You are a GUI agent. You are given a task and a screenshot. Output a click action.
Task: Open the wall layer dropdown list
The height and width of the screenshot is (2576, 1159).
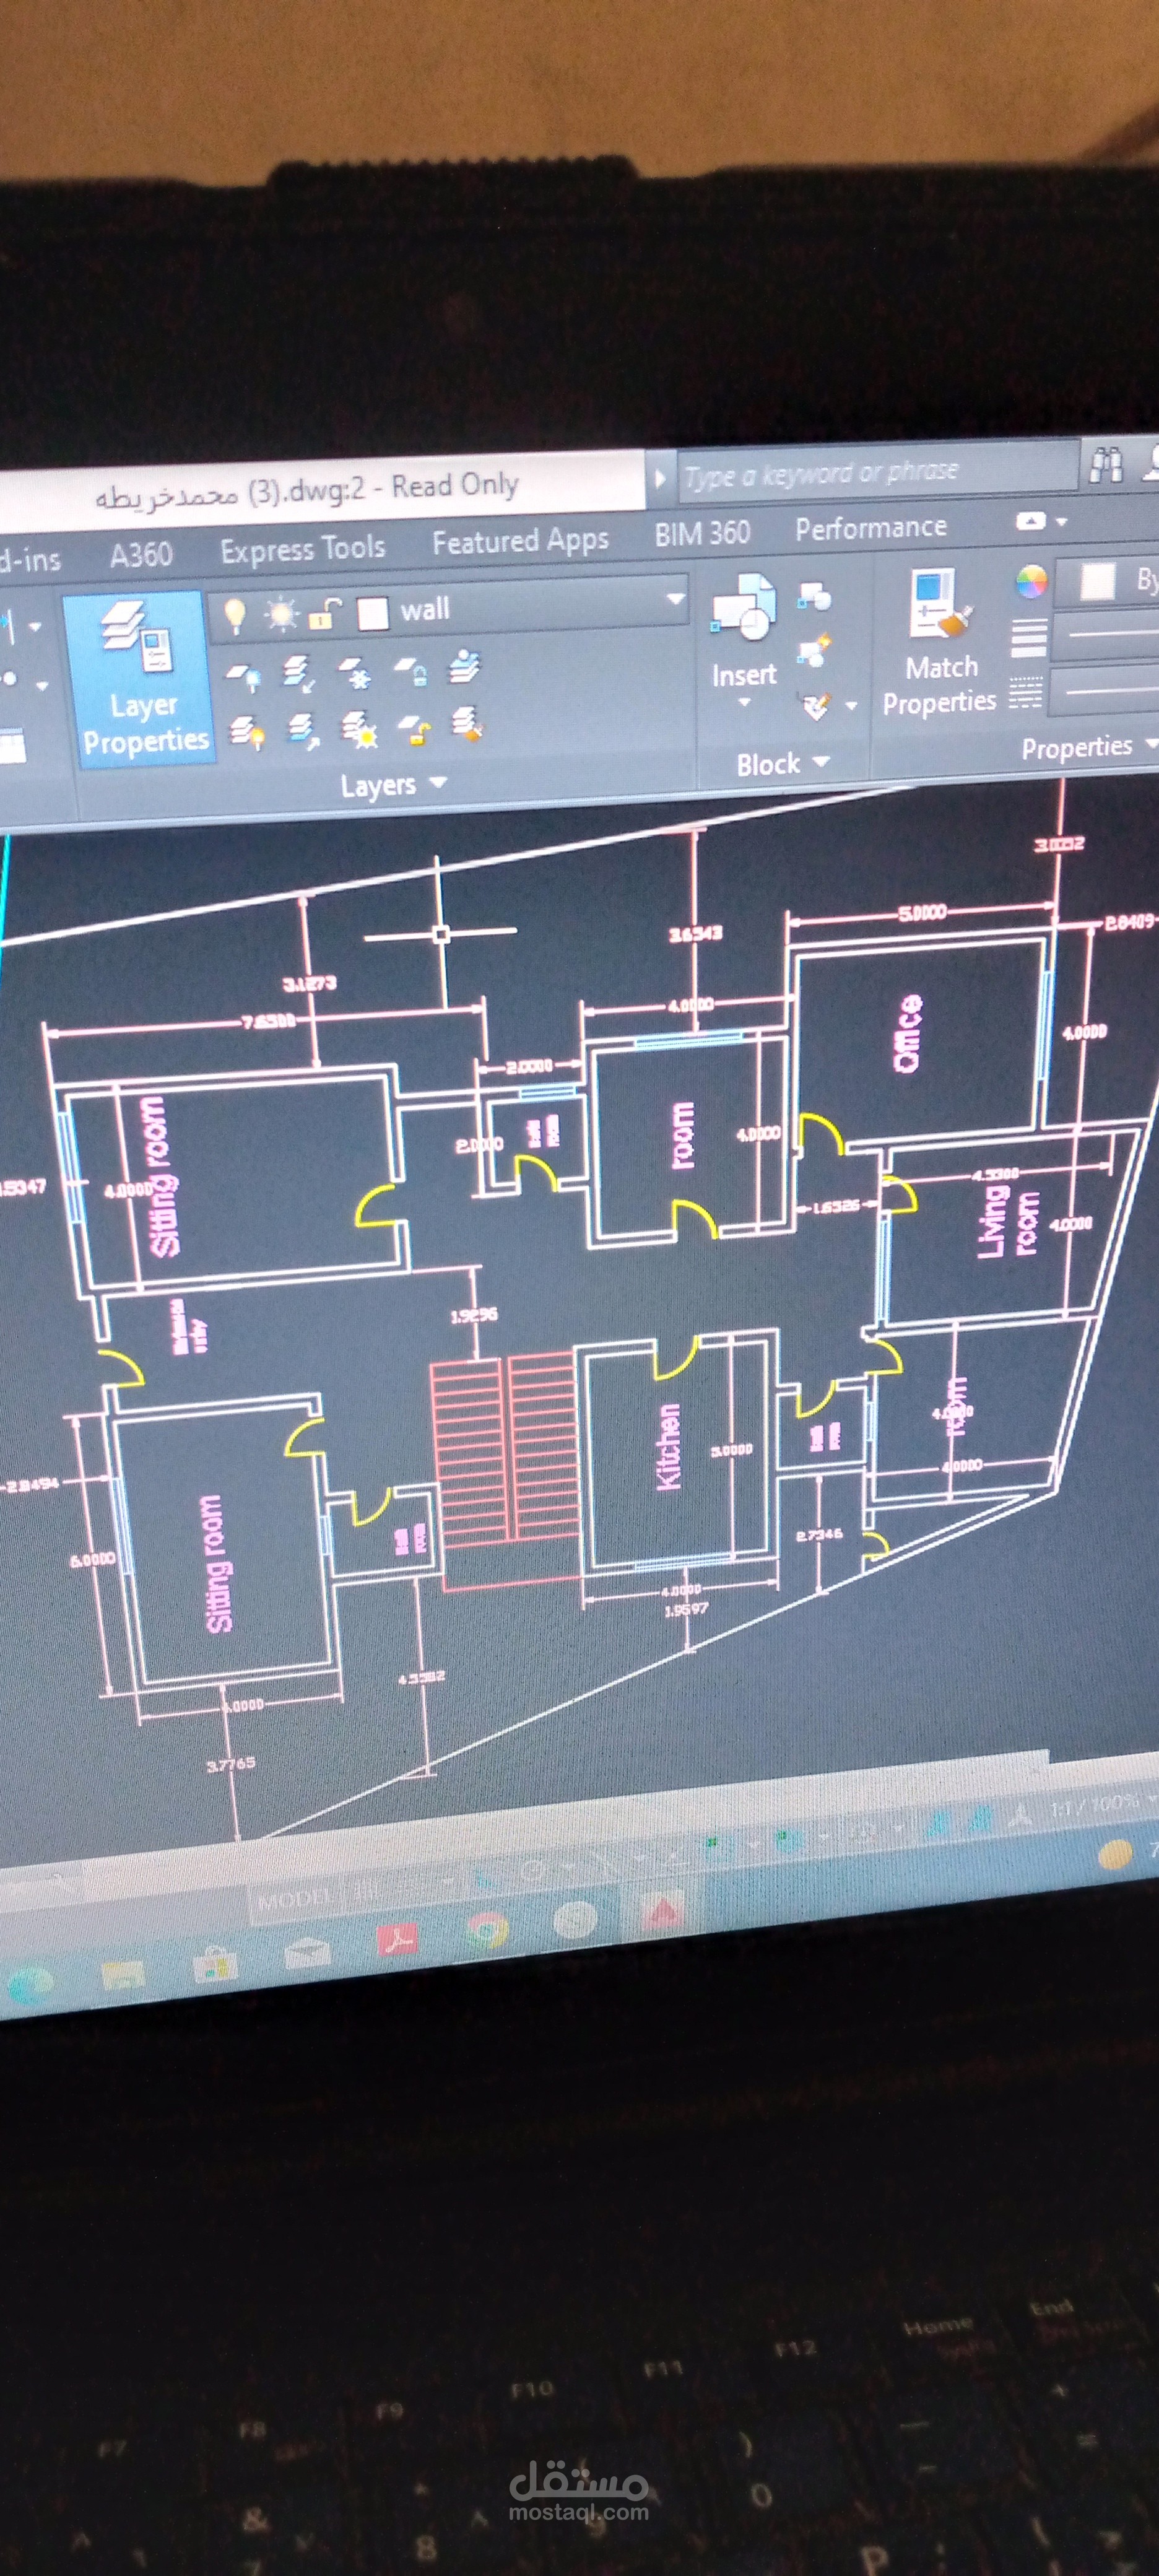pyautogui.click(x=676, y=599)
